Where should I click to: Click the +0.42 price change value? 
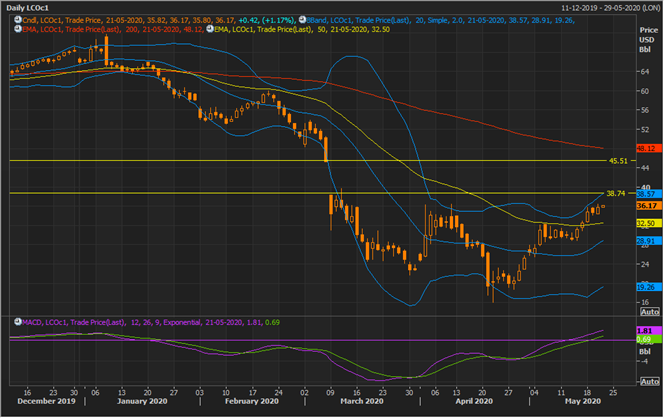(248, 20)
